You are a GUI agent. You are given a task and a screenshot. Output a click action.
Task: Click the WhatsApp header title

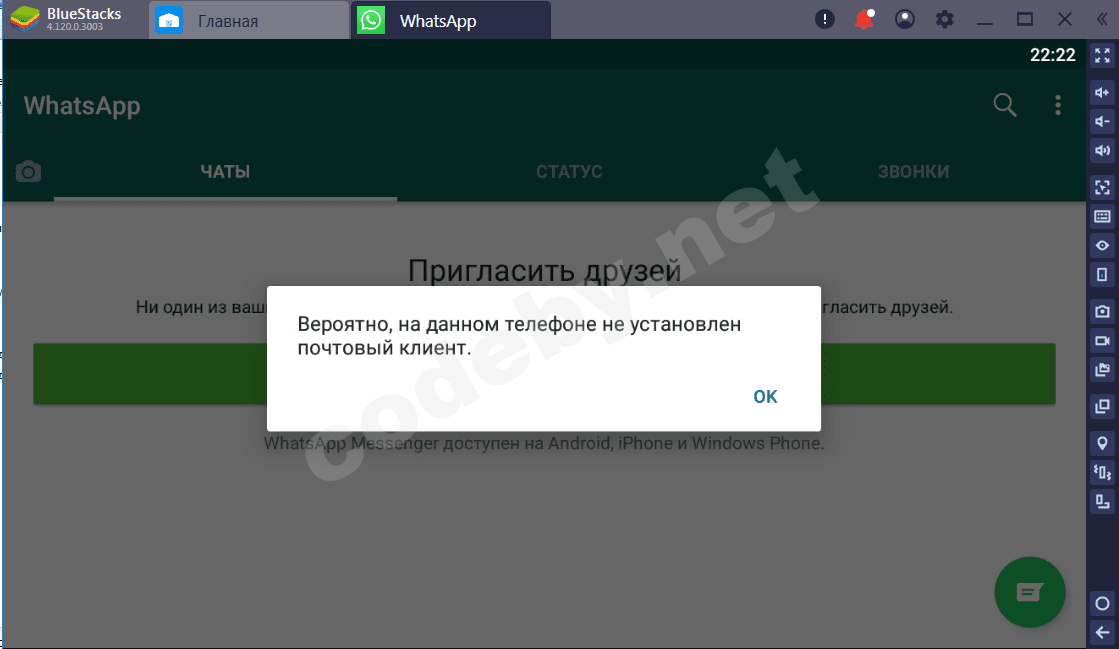click(82, 106)
